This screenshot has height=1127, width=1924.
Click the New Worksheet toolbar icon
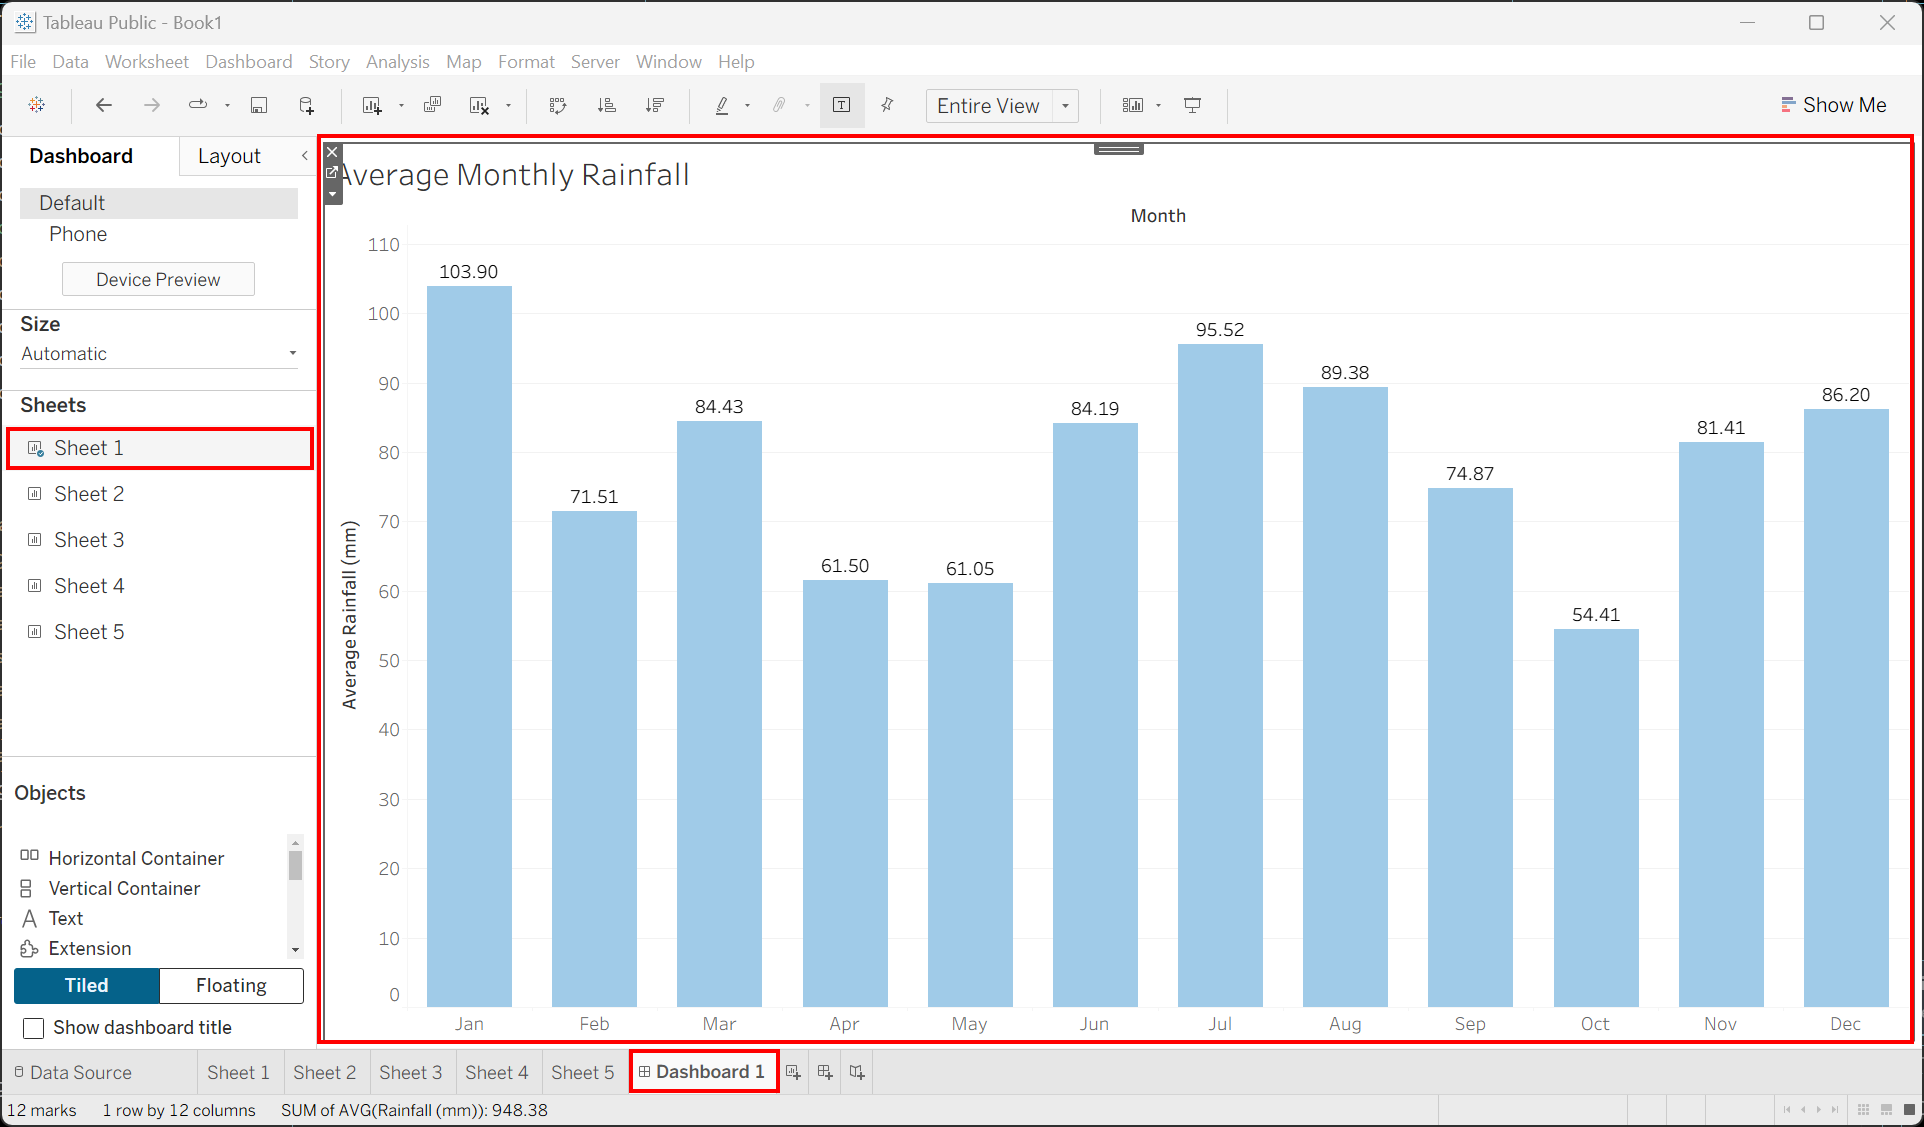coord(372,105)
